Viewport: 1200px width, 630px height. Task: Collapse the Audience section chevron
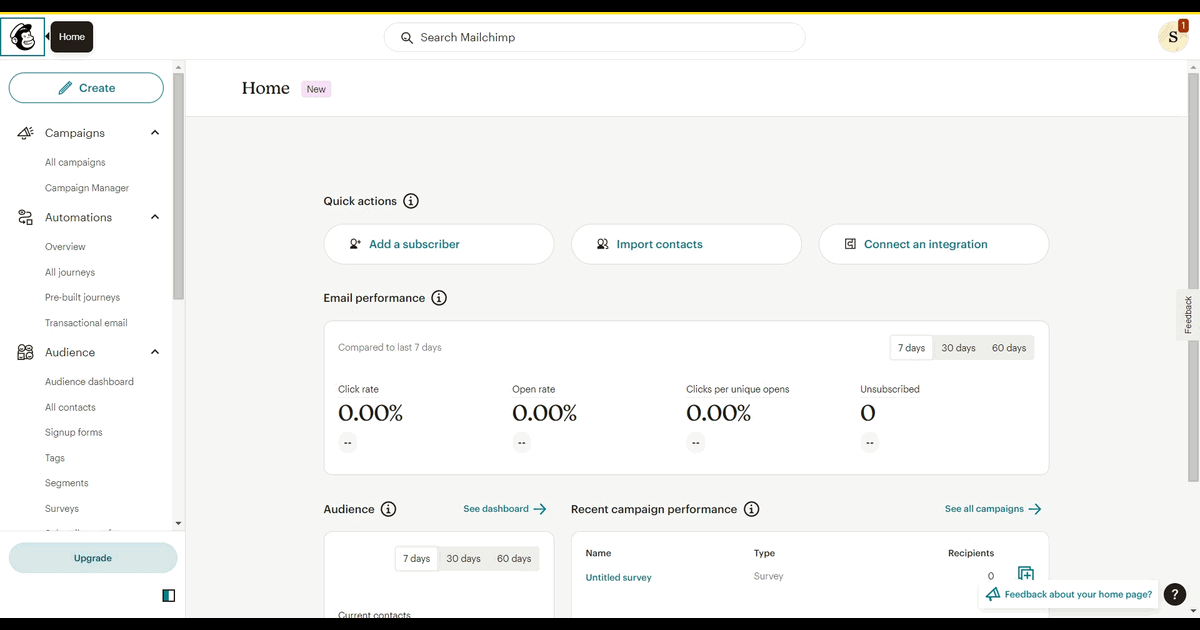(155, 352)
